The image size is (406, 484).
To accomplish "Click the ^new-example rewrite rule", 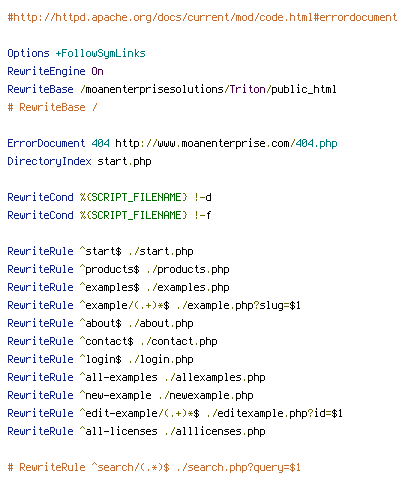I will click(x=130, y=395).
